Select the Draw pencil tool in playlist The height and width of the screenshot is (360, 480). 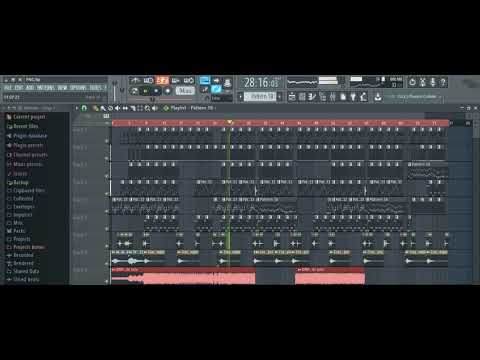96,108
